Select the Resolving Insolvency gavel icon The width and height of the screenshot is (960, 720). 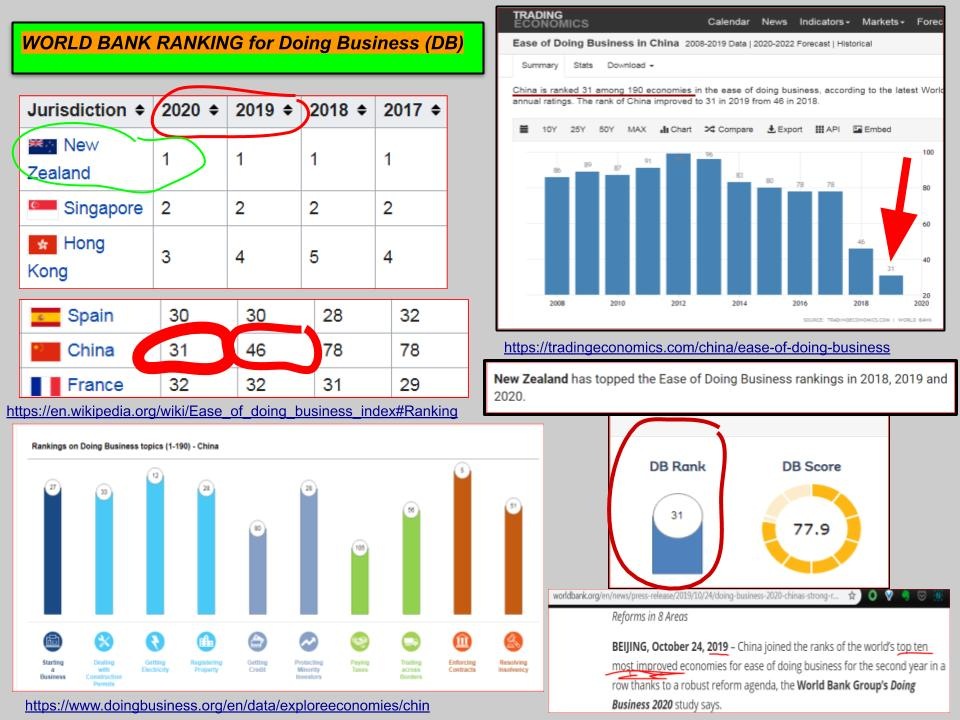pyautogui.click(x=513, y=642)
